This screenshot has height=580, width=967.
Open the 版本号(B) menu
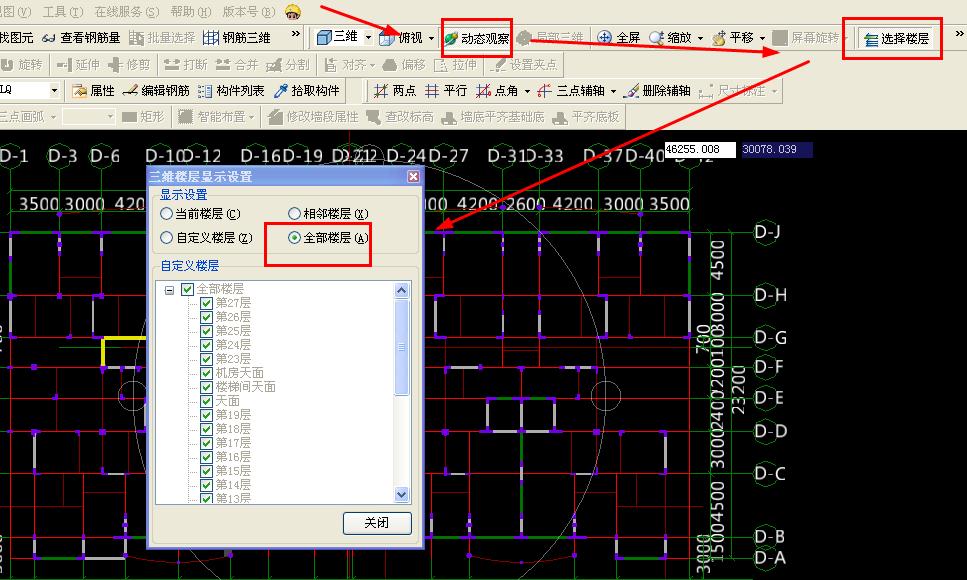[248, 12]
